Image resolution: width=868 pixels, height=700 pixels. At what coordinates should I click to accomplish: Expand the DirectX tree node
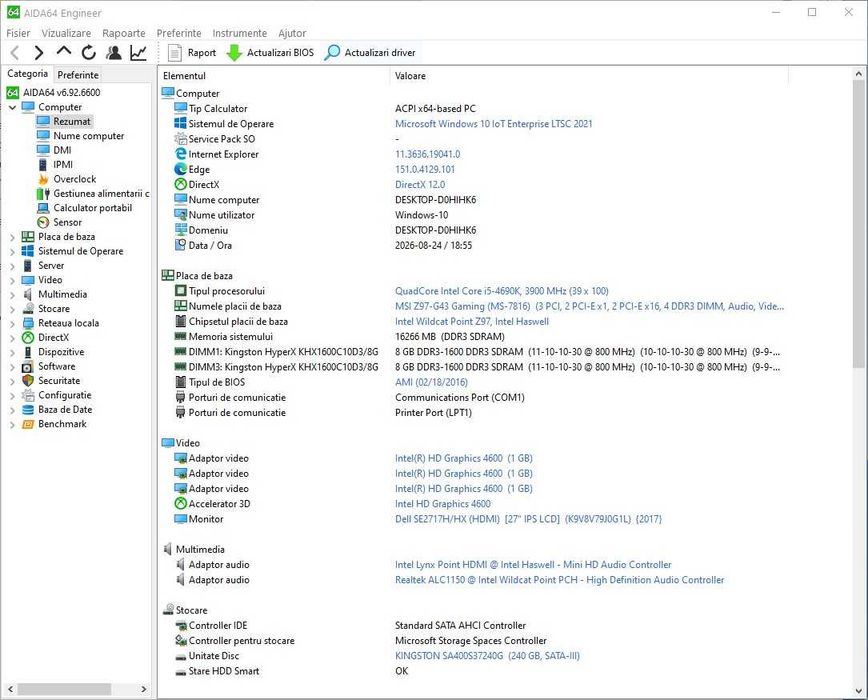coord(12,338)
